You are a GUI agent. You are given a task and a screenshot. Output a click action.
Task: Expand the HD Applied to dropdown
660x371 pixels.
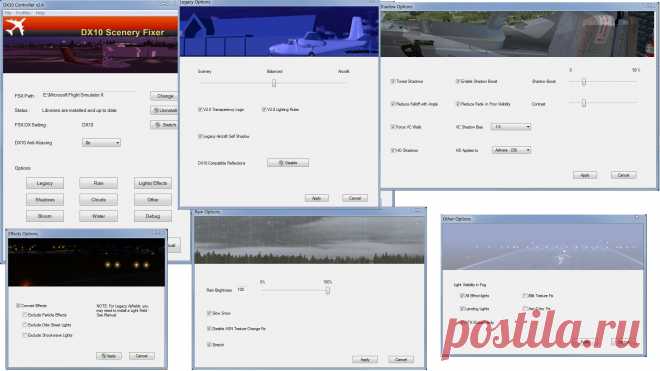(511, 150)
